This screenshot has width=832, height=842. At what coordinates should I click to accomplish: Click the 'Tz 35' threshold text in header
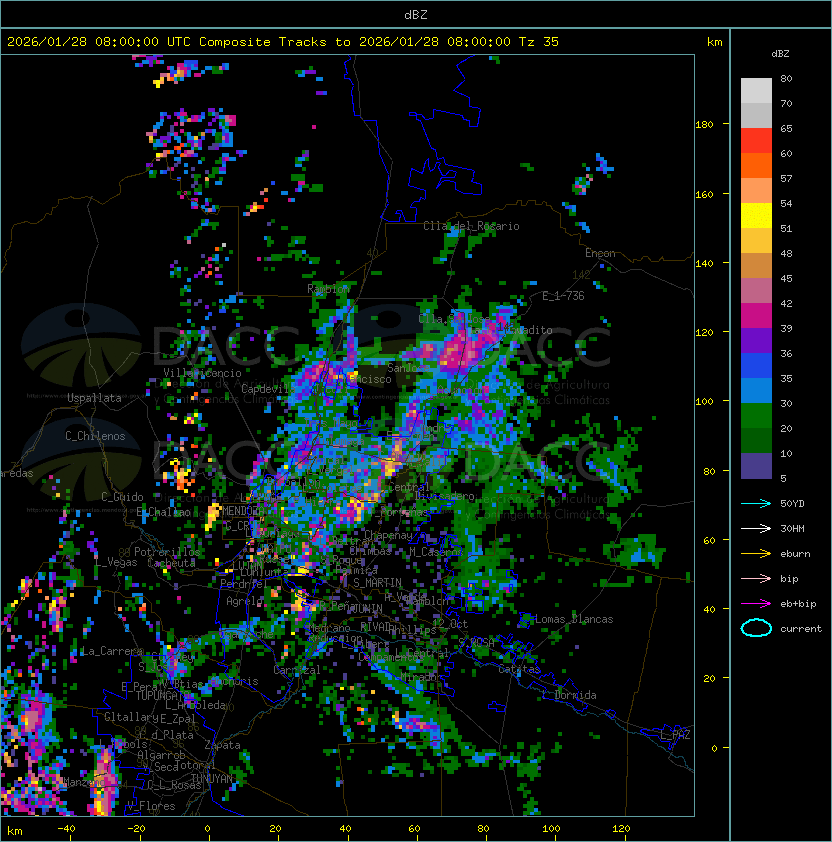539,42
